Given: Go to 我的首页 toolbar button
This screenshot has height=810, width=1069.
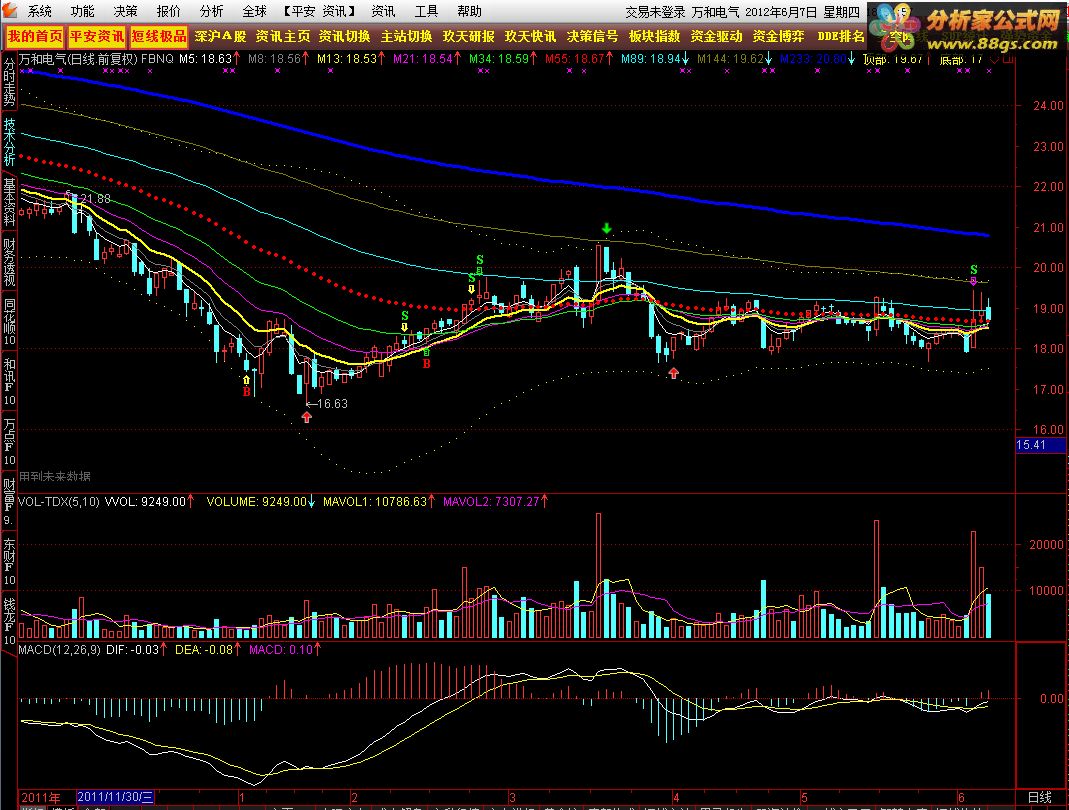Looking at the screenshot, I should [x=35, y=36].
